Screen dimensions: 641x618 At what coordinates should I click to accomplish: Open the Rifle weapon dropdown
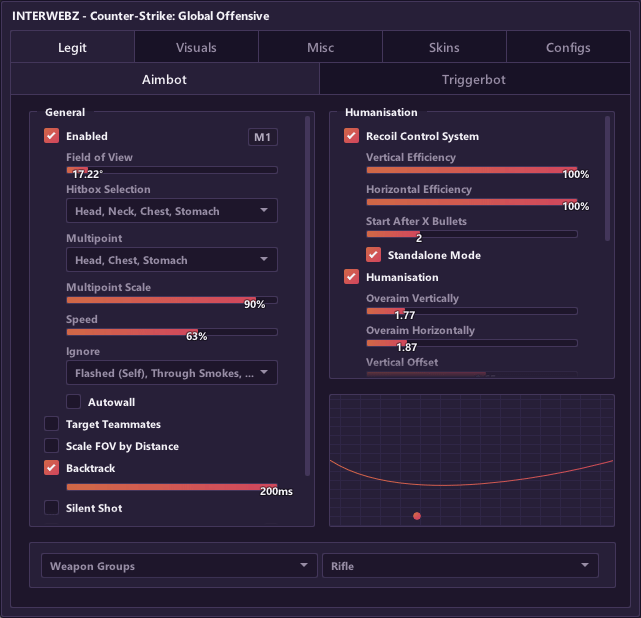click(x=460, y=566)
